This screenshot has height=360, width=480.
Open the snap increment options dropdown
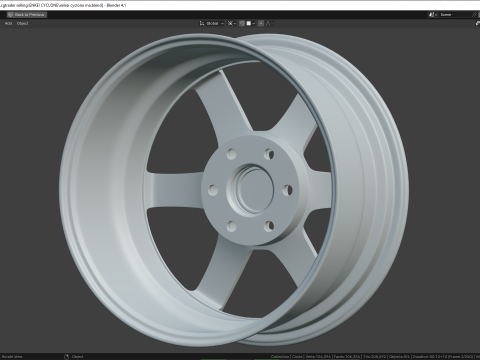251,23
